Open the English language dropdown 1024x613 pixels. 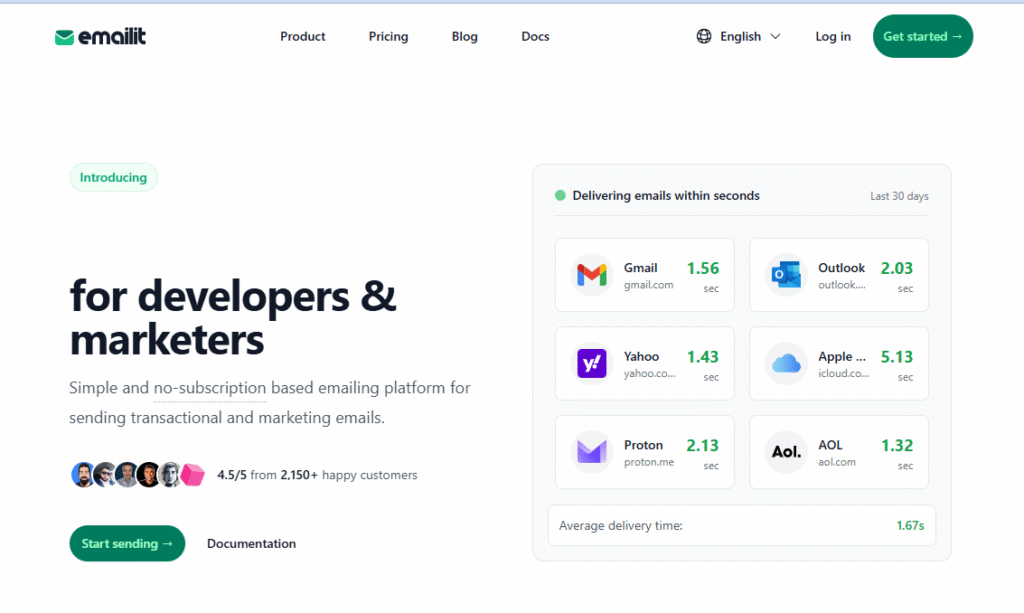741,36
